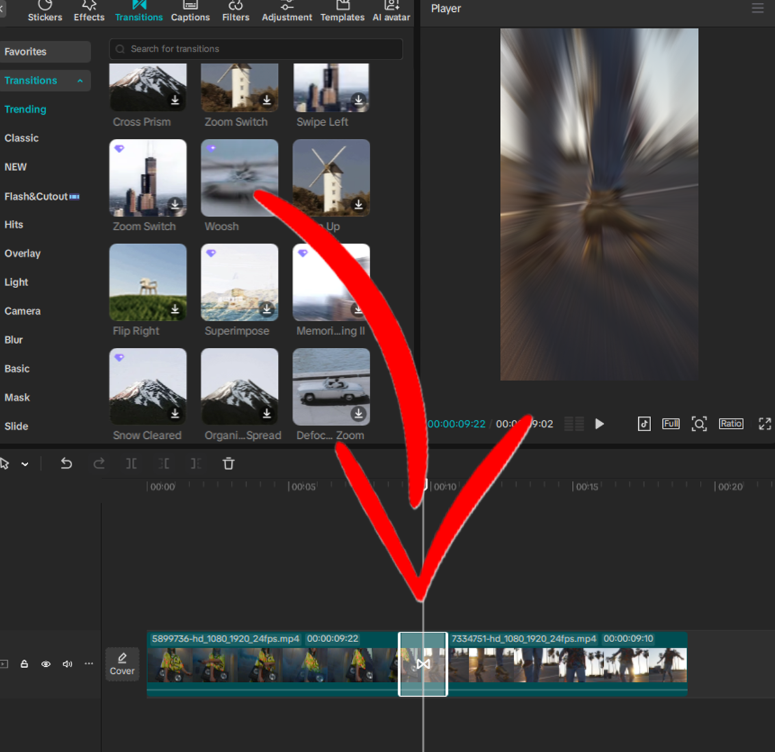Select the Classic transitions category
The width and height of the screenshot is (775, 752).
pos(21,138)
